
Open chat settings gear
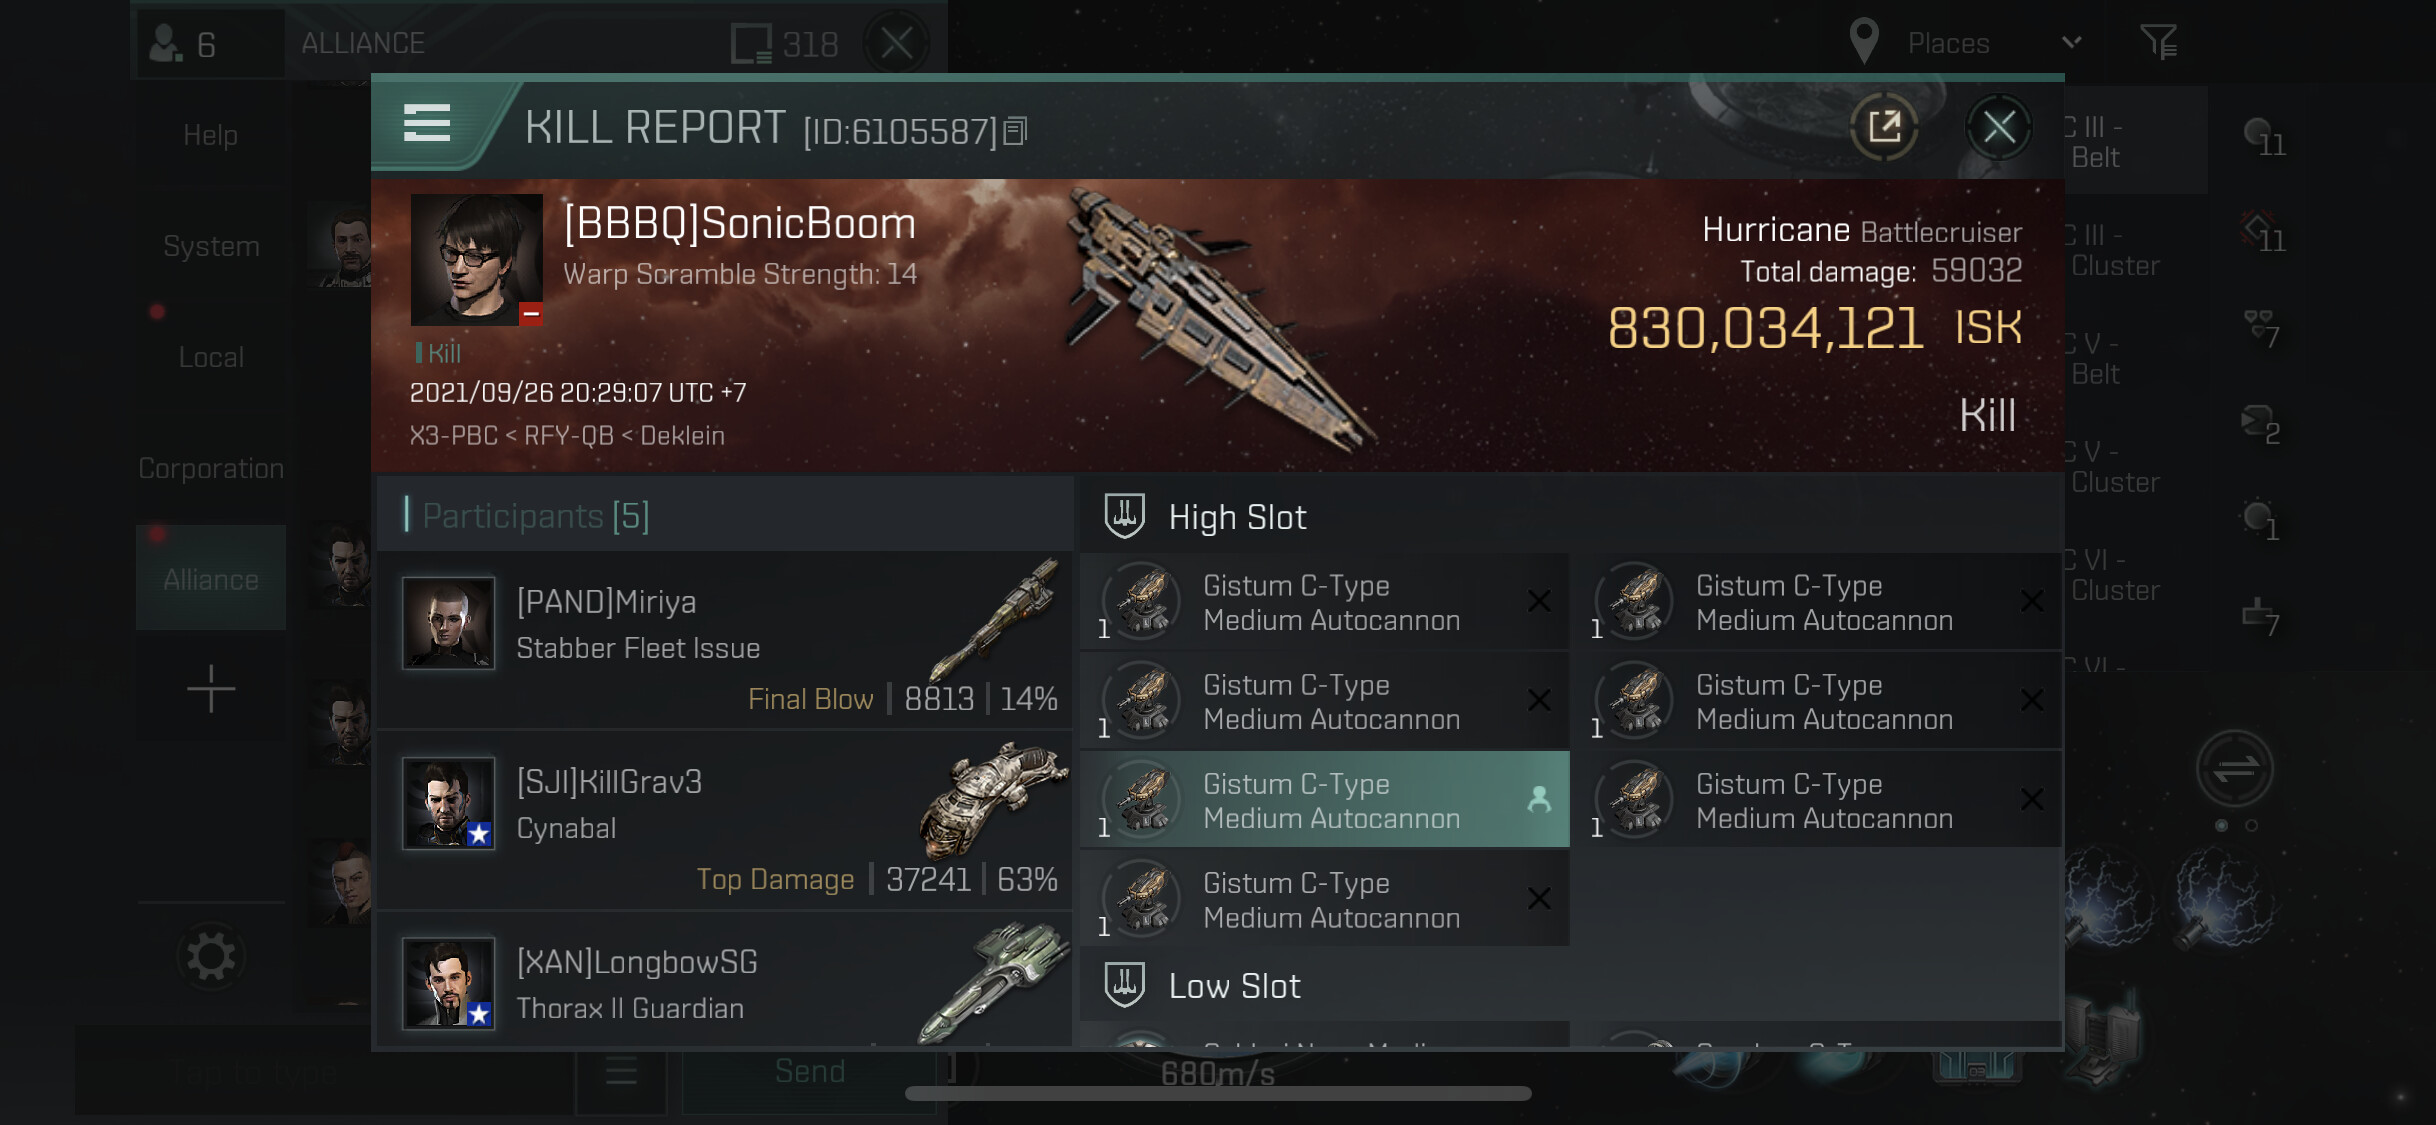211,957
